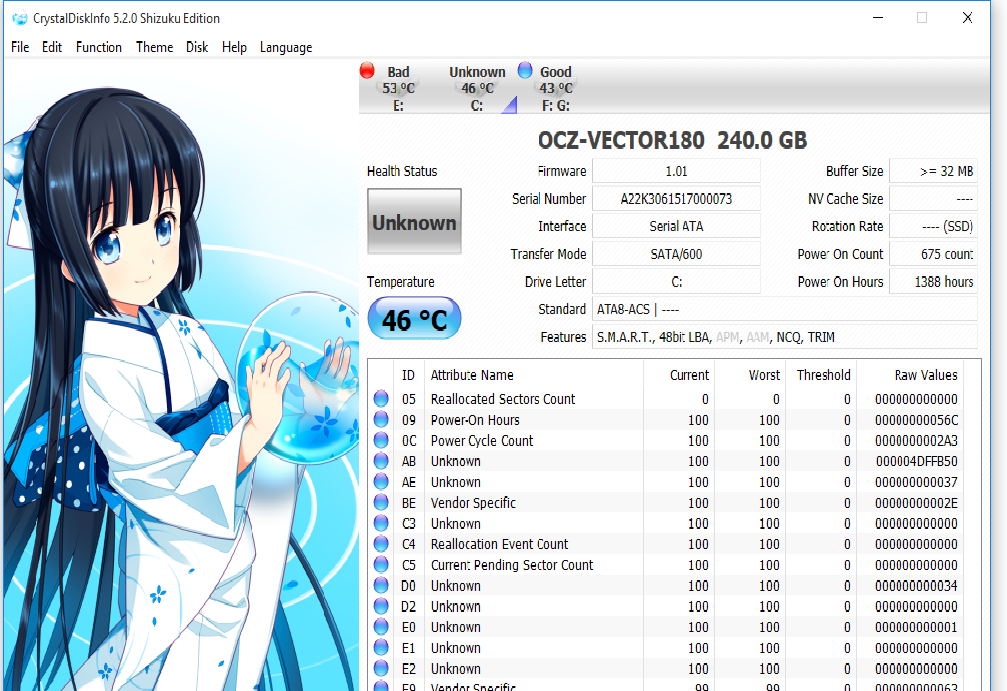Click status icon of attribute E2
The height and width of the screenshot is (691, 1007).
click(381, 669)
